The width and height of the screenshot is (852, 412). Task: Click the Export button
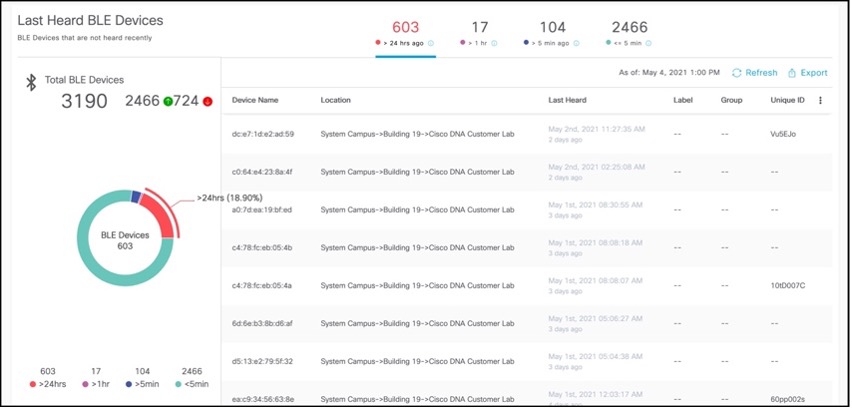(808, 73)
